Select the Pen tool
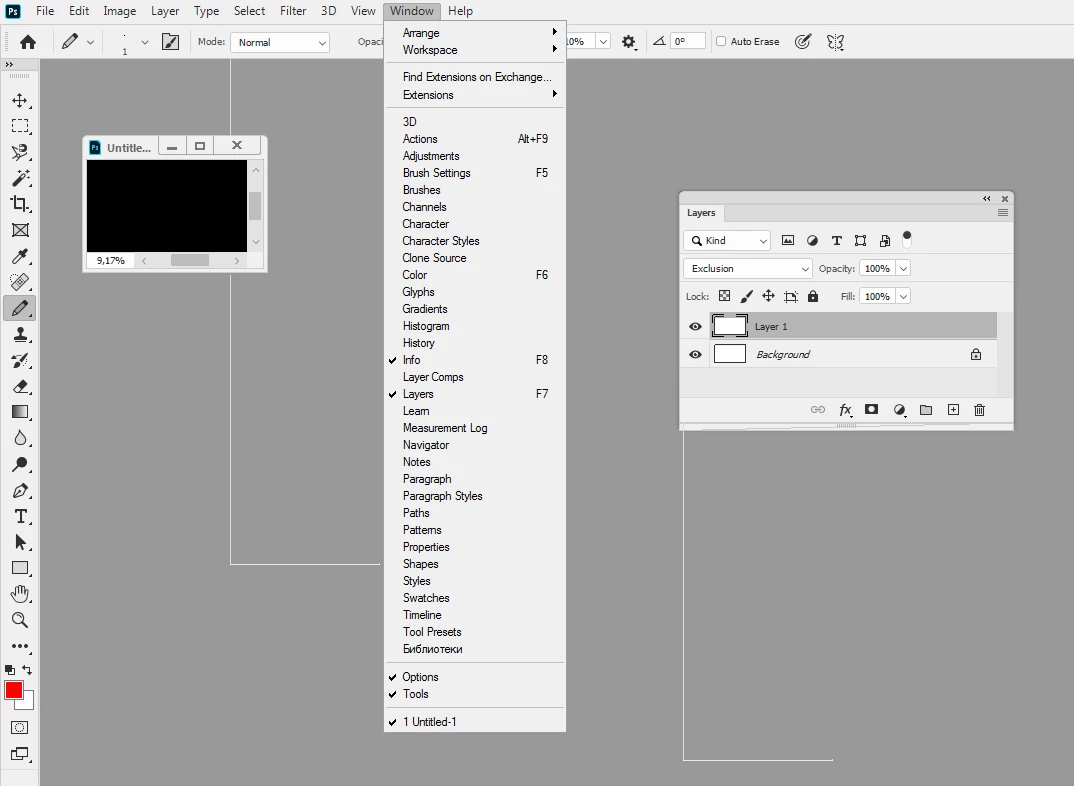 20,490
